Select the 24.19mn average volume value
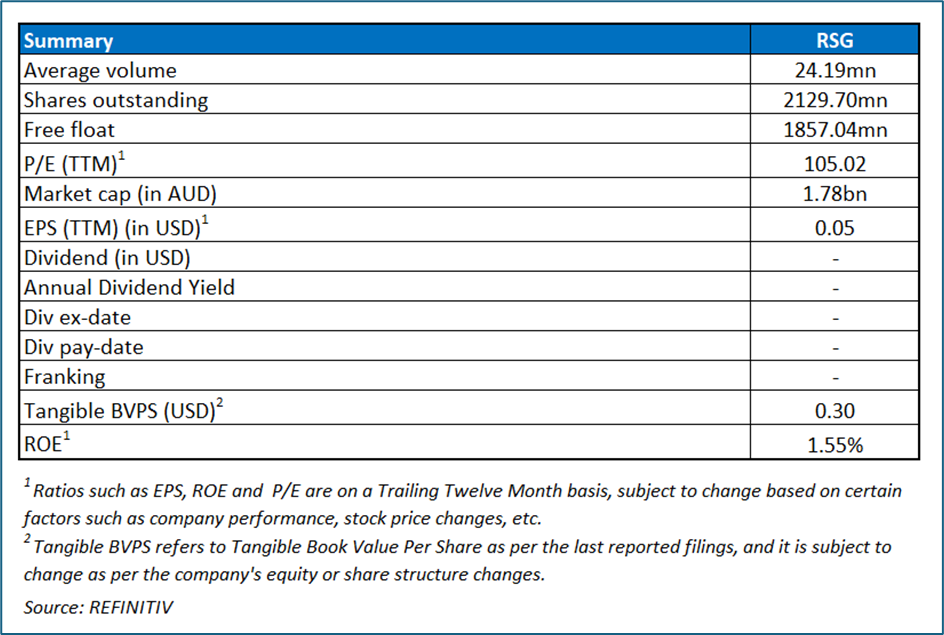944x635 pixels. pos(835,71)
